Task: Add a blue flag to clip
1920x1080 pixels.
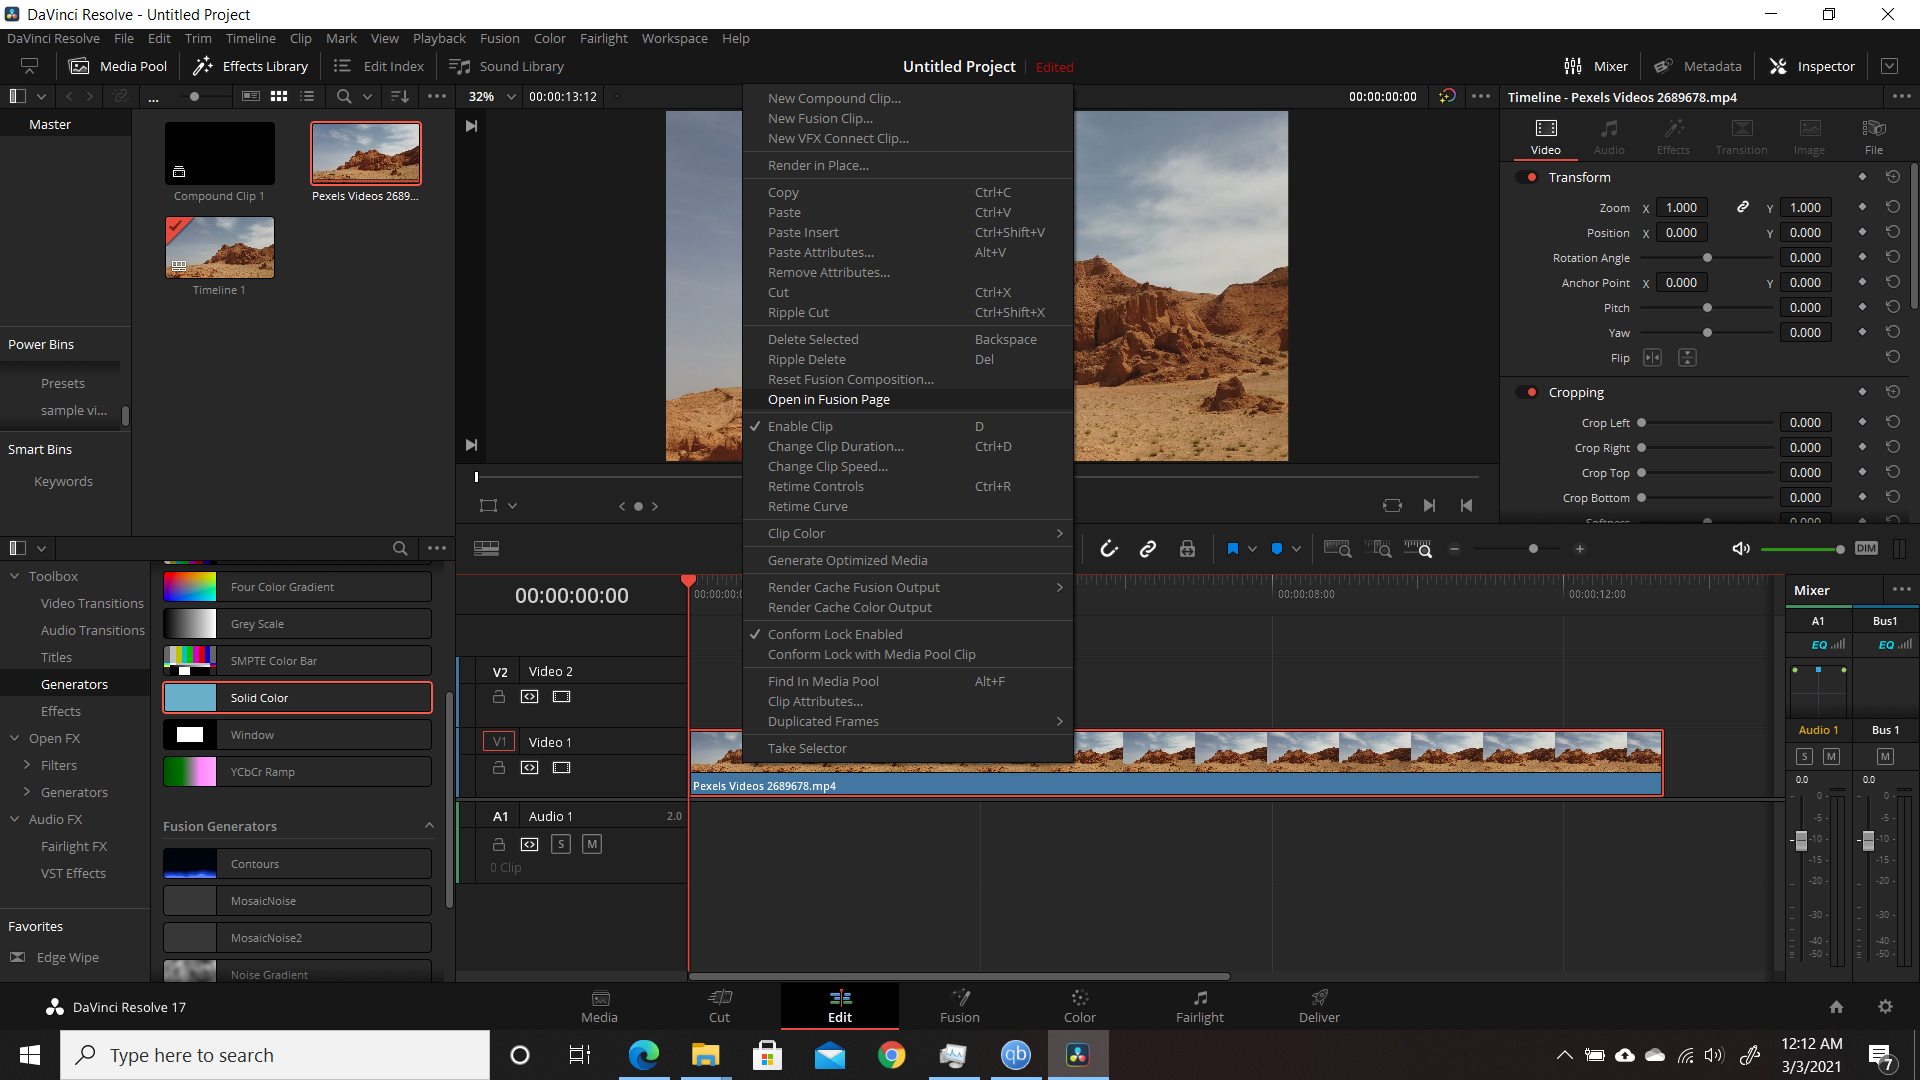Action: [x=1232, y=548]
